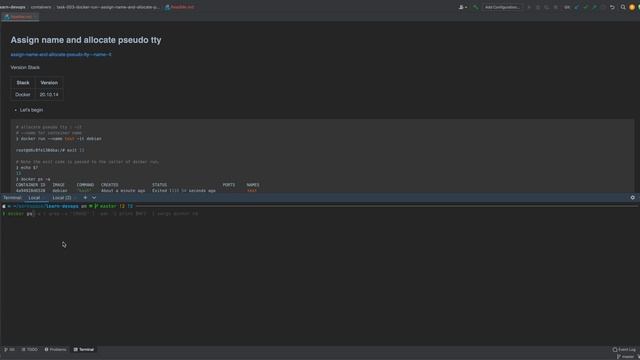This screenshot has width=640, height=360.
Task: Click the 'CONTAINER ID' column header text
Action: 30,185
